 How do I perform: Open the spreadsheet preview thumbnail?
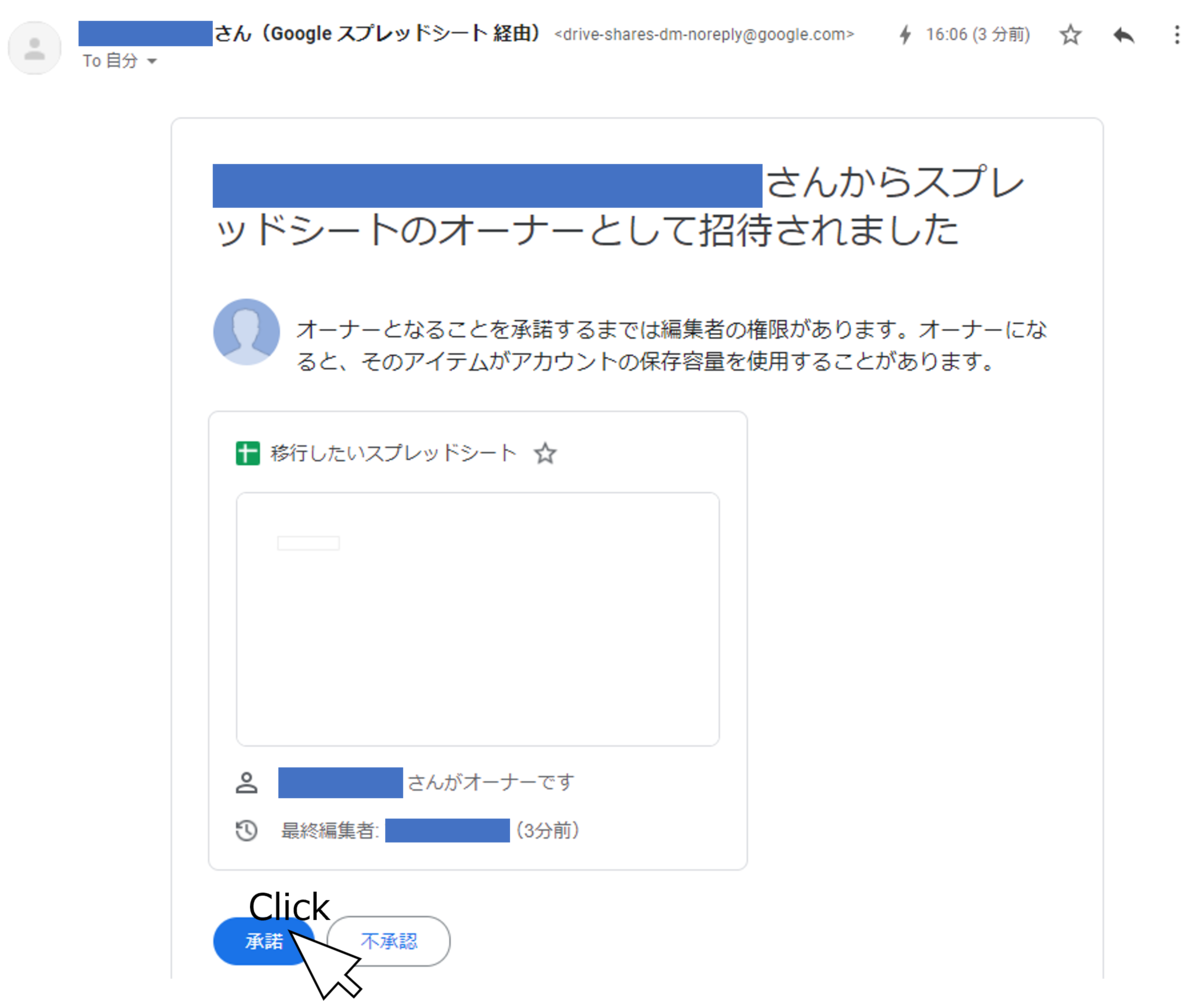click(478, 619)
